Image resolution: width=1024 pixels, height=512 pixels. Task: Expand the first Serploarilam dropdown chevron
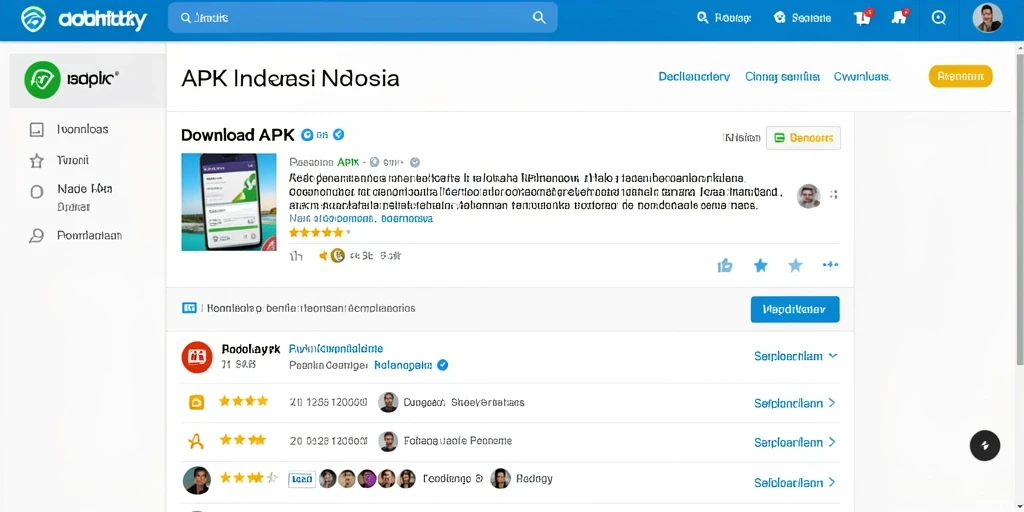(x=833, y=356)
